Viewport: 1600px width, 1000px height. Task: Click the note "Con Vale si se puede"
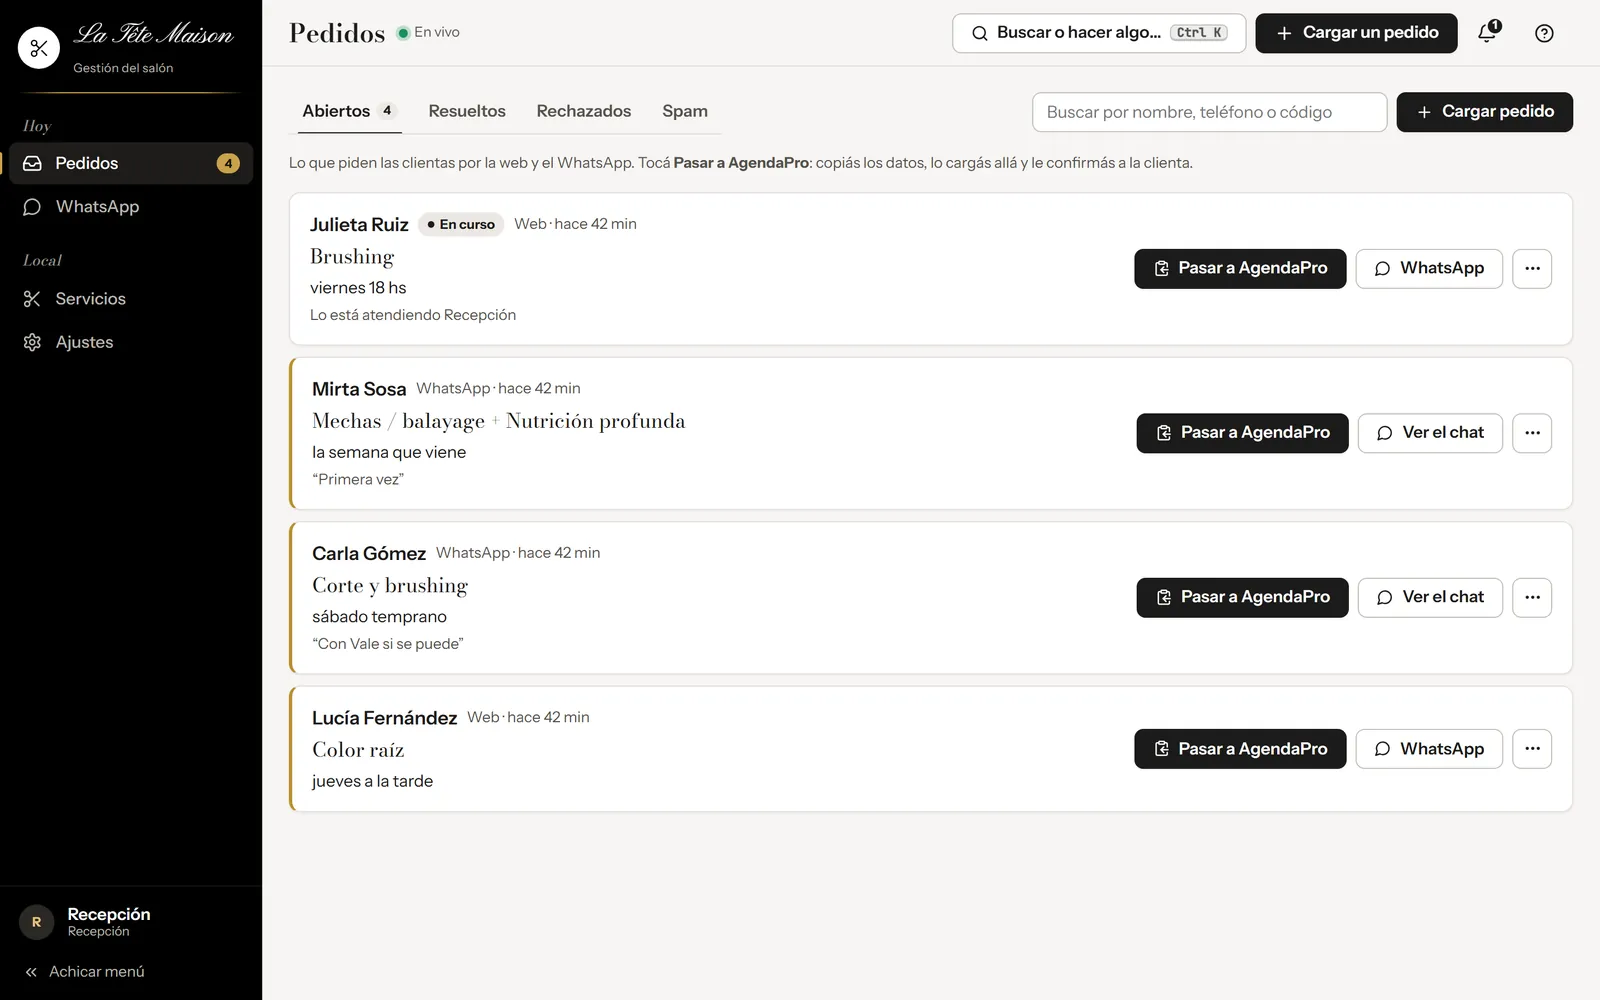click(x=388, y=644)
